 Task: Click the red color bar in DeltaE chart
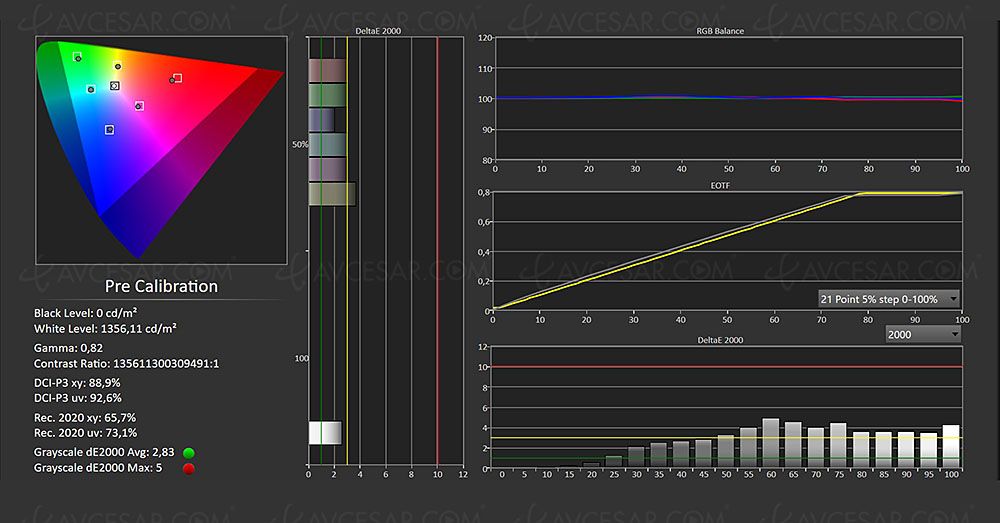pyautogui.click(x=327, y=70)
